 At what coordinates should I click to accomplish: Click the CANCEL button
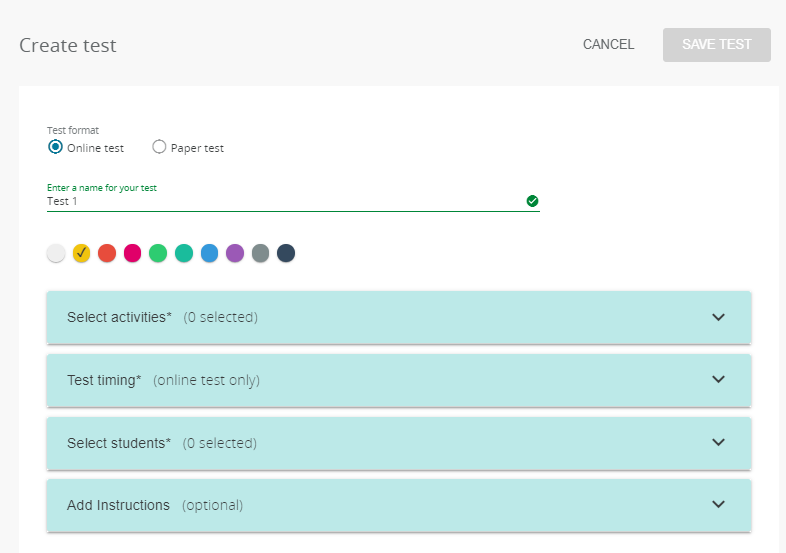coord(609,45)
